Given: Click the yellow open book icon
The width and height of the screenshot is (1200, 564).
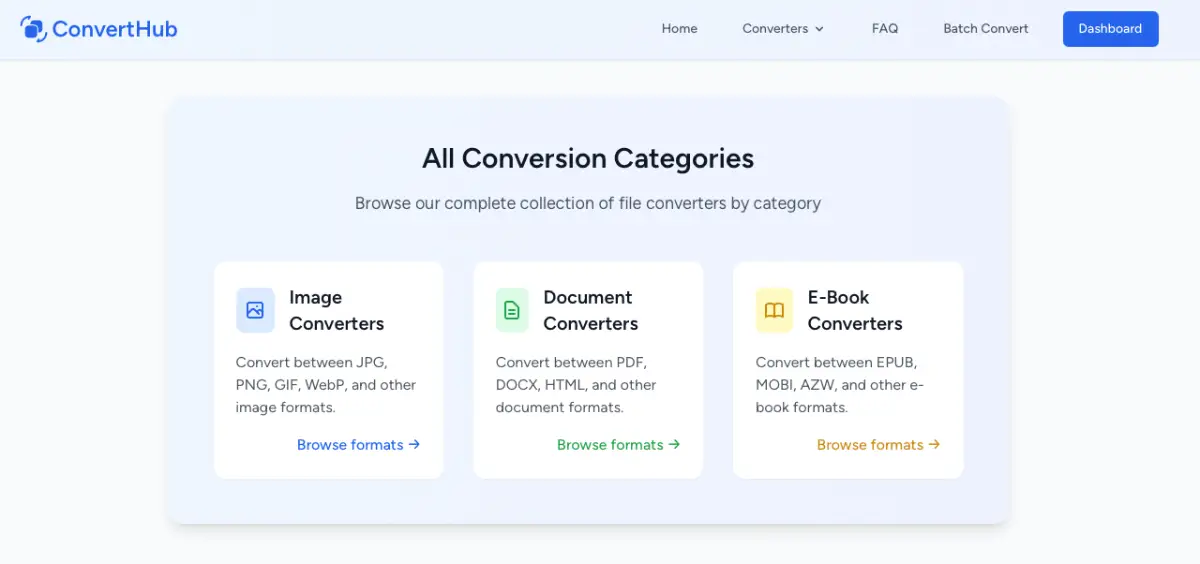Looking at the screenshot, I should [x=774, y=310].
